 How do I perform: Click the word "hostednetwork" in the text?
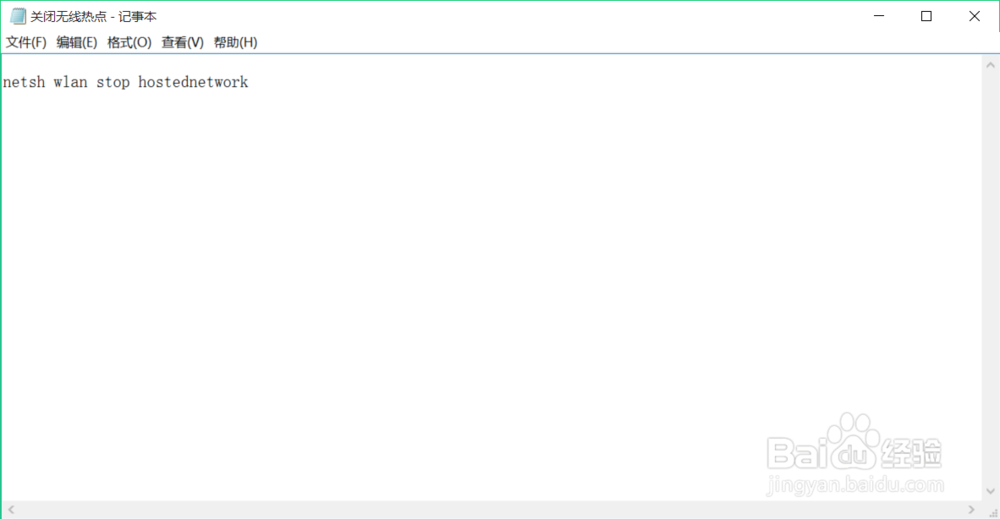pos(193,82)
